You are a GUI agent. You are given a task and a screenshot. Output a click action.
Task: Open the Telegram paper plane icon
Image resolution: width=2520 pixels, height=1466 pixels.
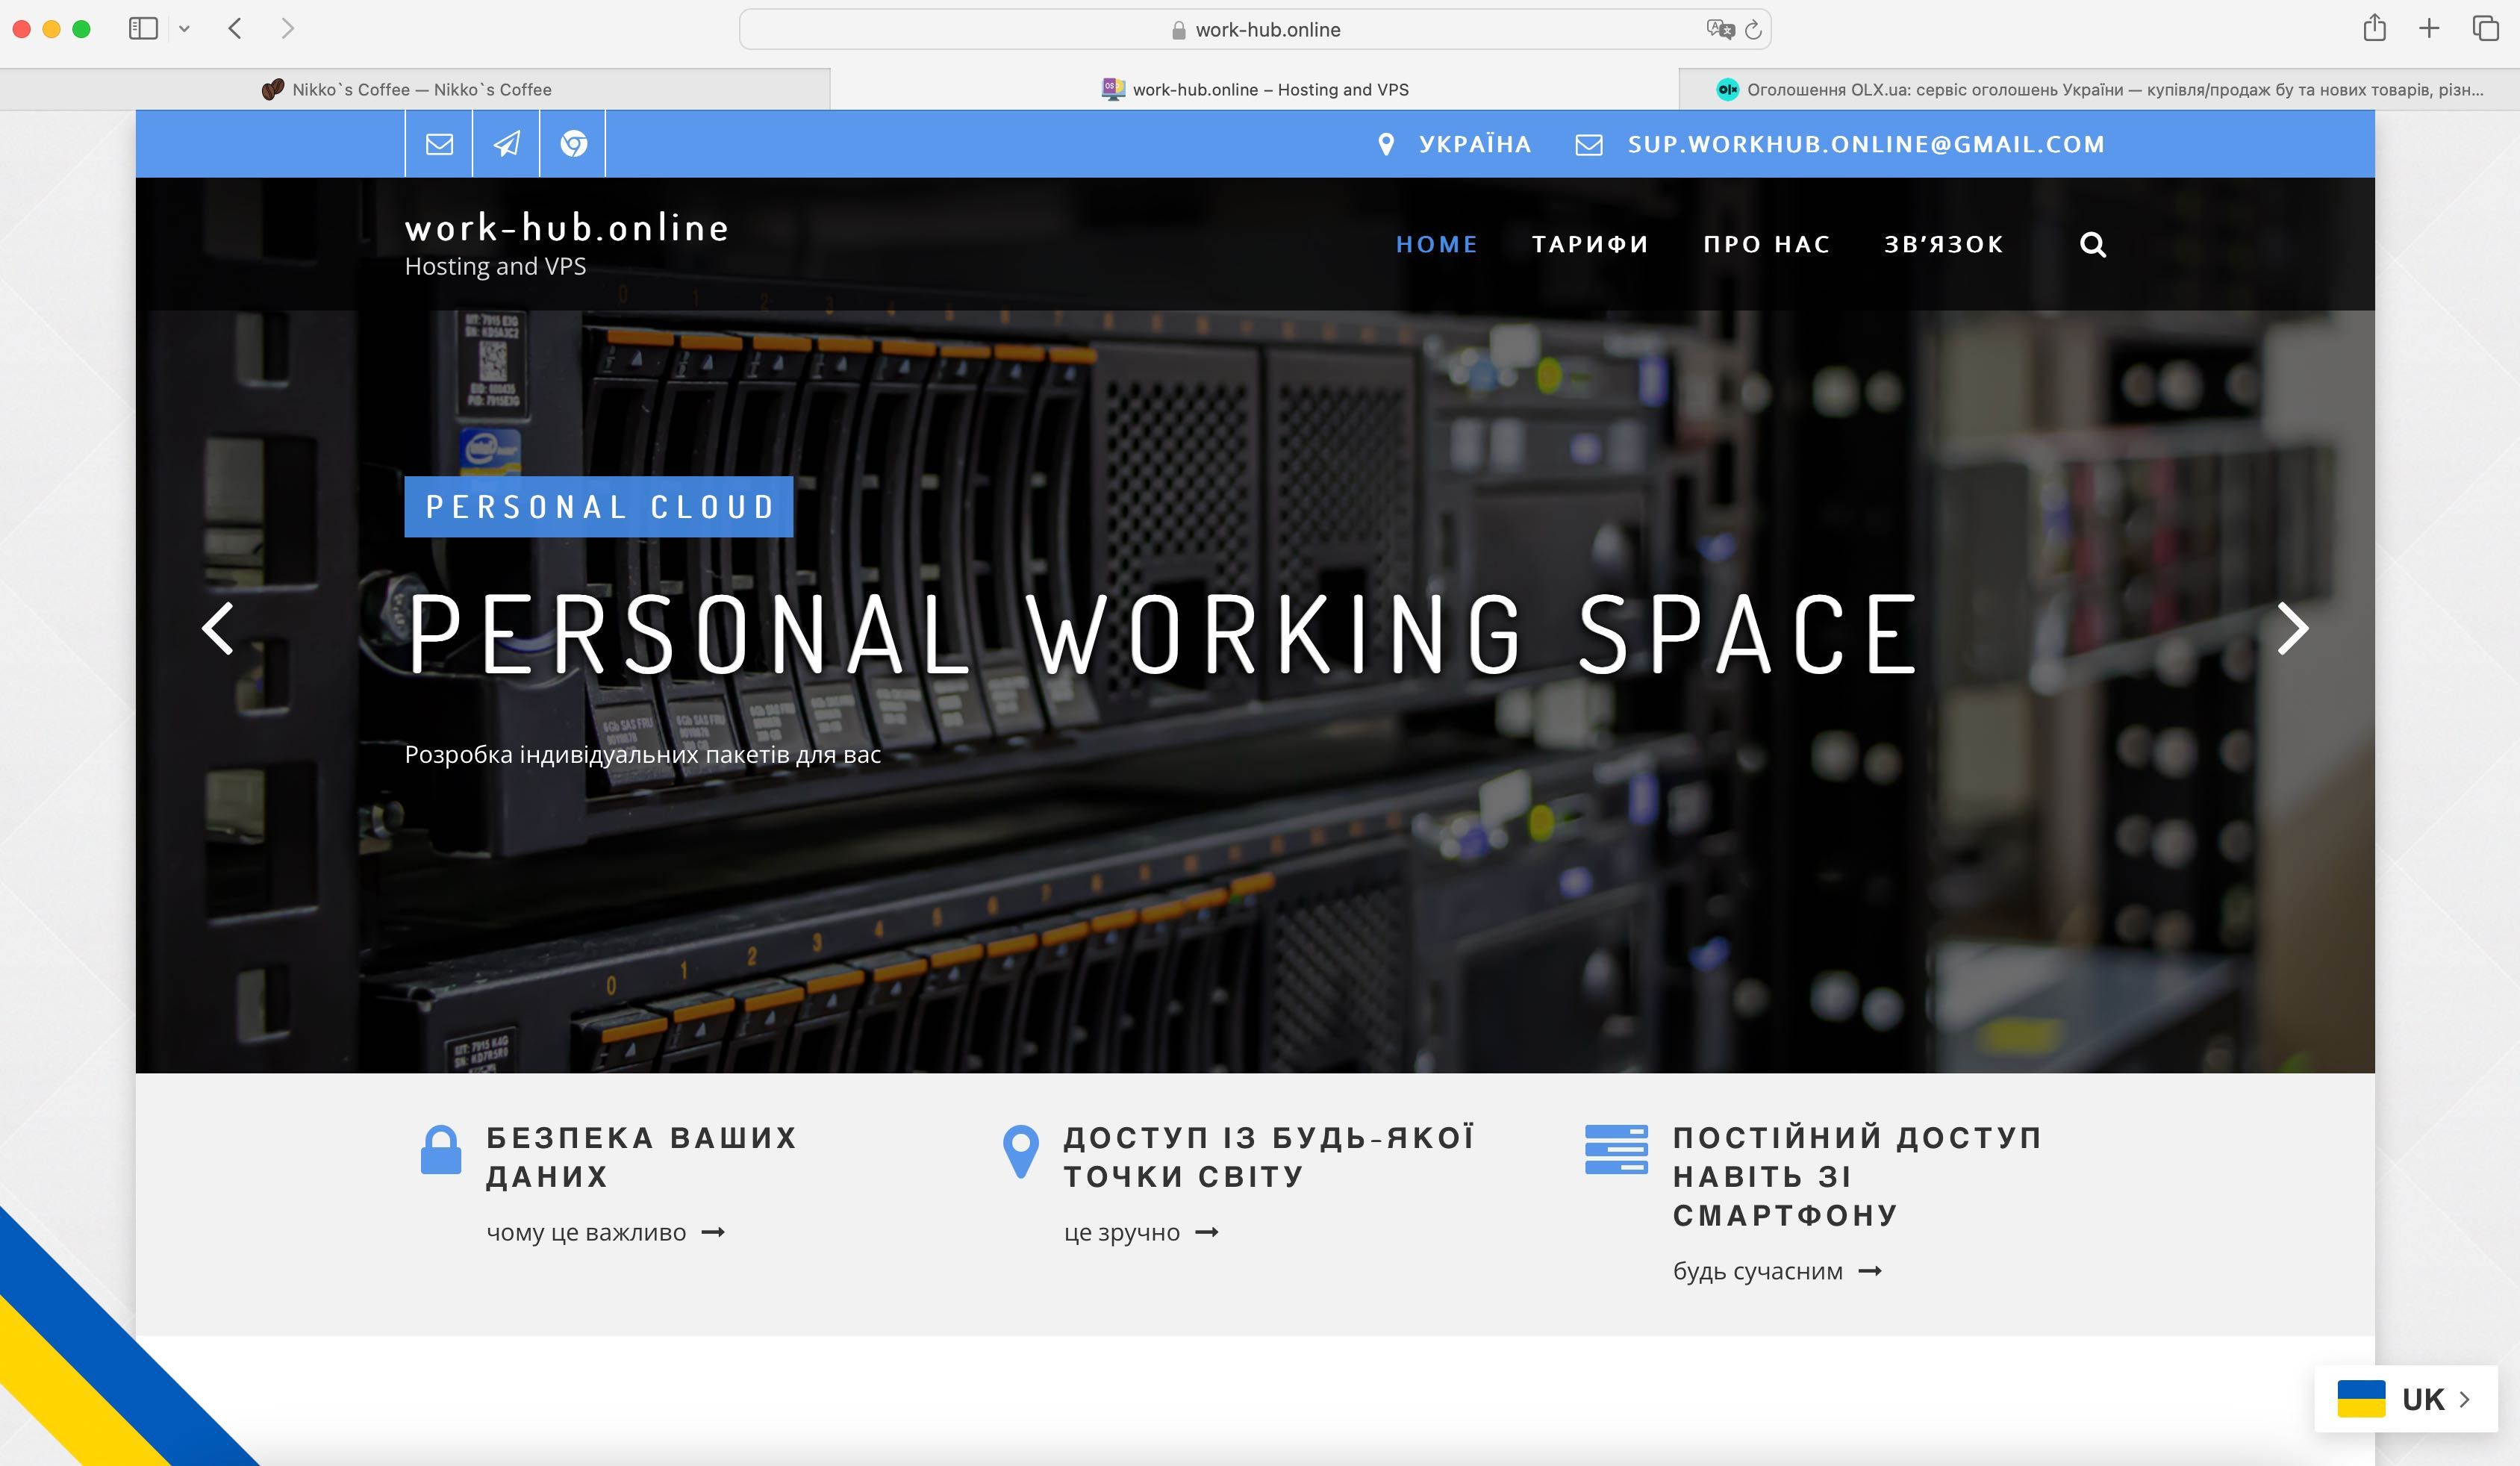point(507,144)
